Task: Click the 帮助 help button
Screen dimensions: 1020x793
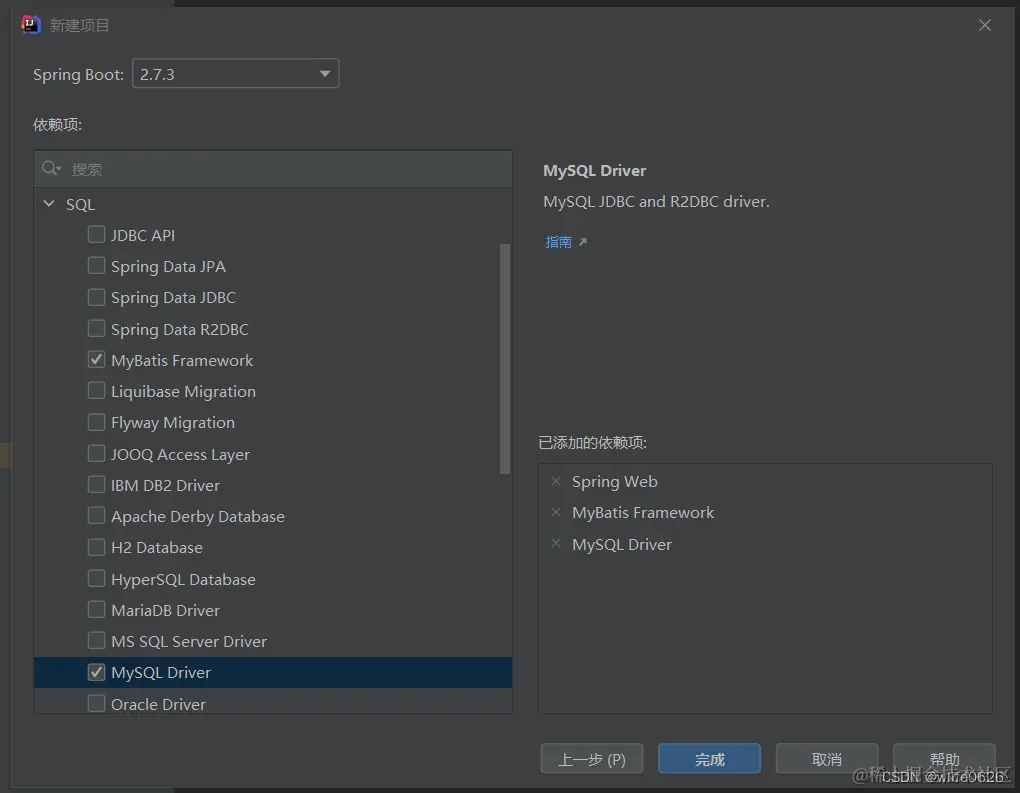Action: (x=944, y=759)
